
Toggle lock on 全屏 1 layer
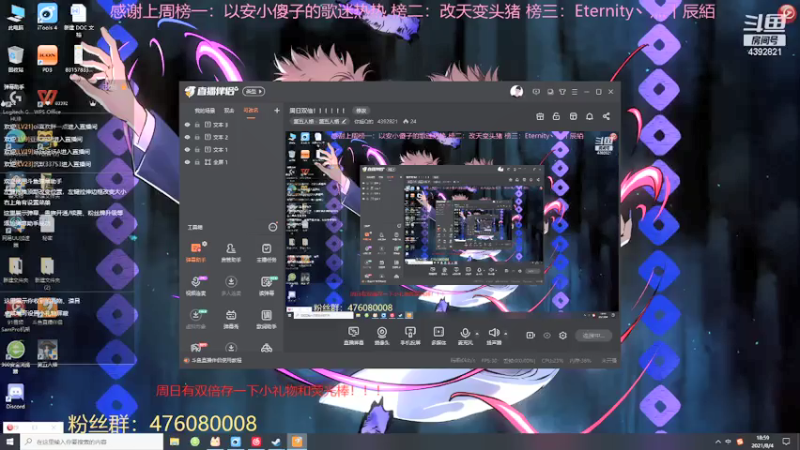click(197, 162)
